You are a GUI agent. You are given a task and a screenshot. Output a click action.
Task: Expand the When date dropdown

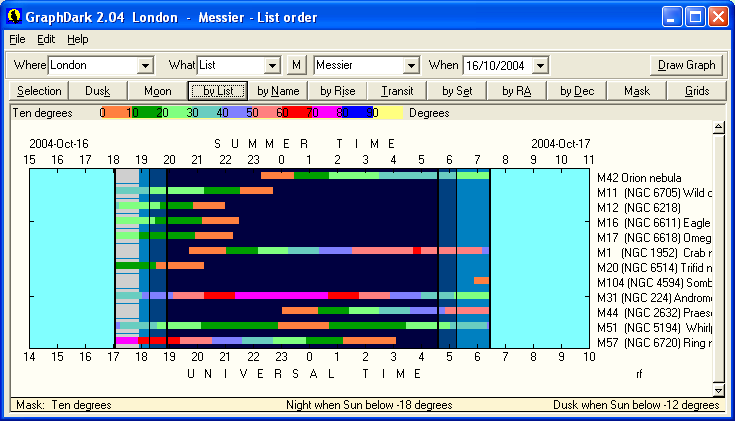541,65
